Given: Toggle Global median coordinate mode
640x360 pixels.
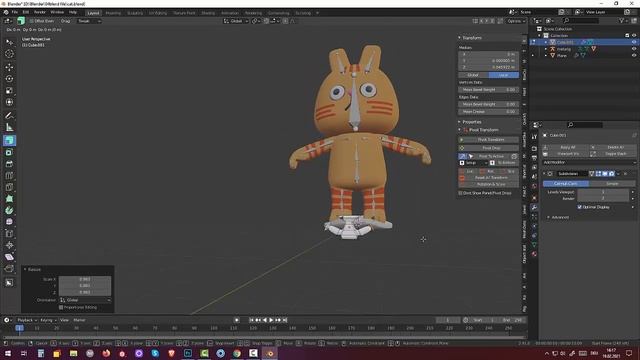Looking at the screenshot, I should [x=473, y=75].
